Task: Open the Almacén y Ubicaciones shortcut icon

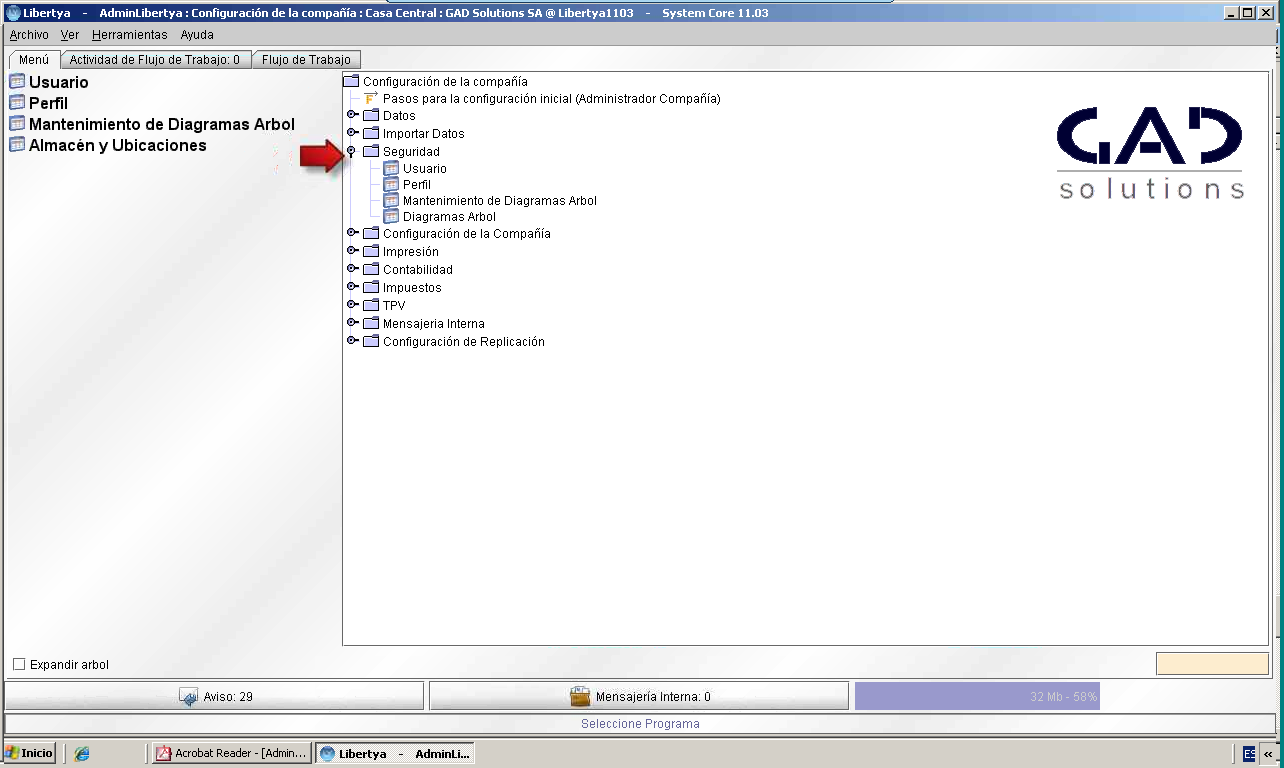Action: [x=16, y=144]
